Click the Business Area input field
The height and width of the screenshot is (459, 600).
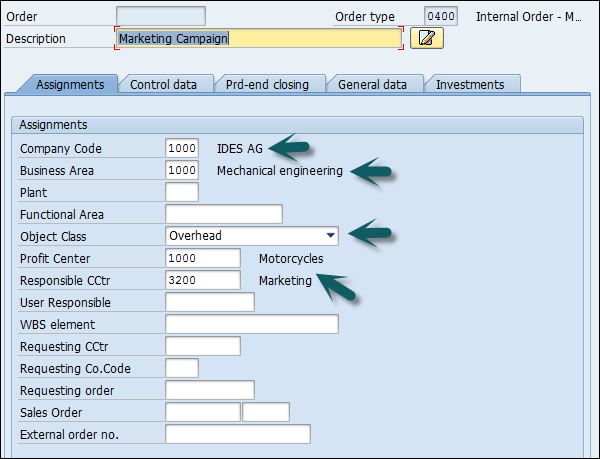(x=182, y=170)
